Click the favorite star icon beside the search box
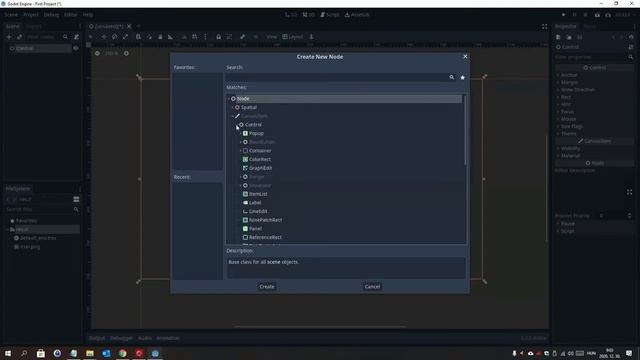 462,77
